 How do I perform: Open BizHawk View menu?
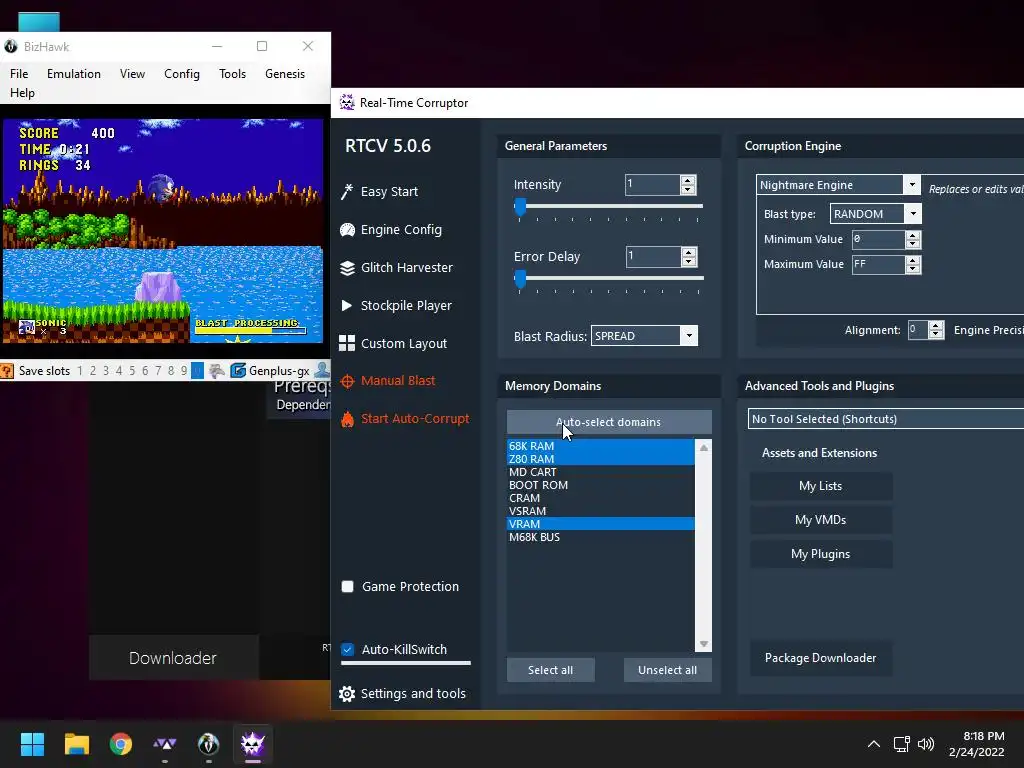133,74
